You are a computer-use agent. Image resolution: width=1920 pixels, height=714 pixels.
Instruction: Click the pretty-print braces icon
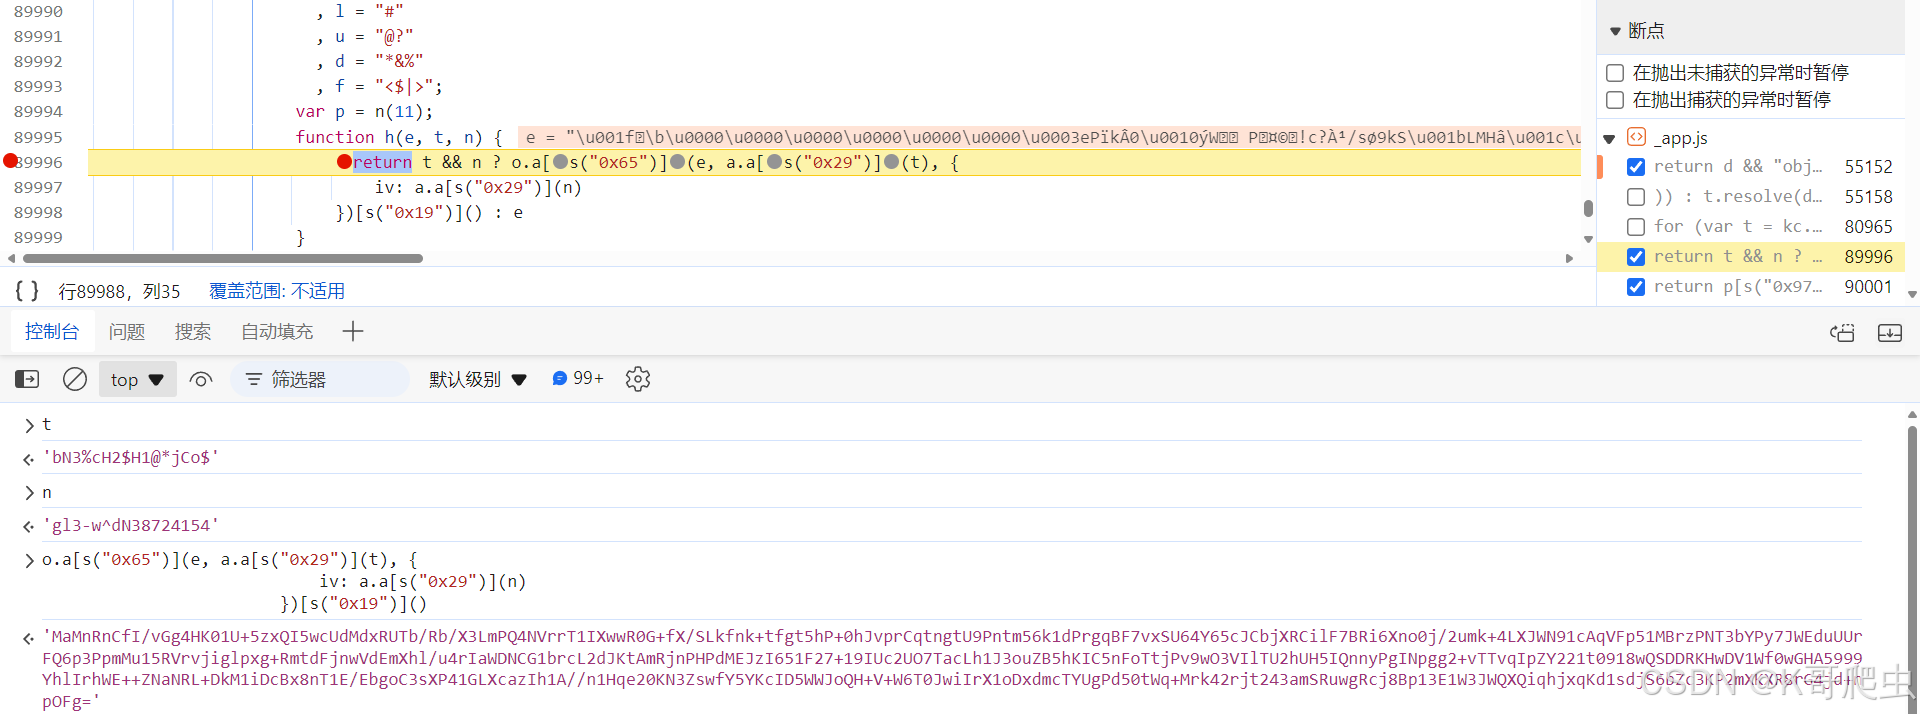point(27,291)
